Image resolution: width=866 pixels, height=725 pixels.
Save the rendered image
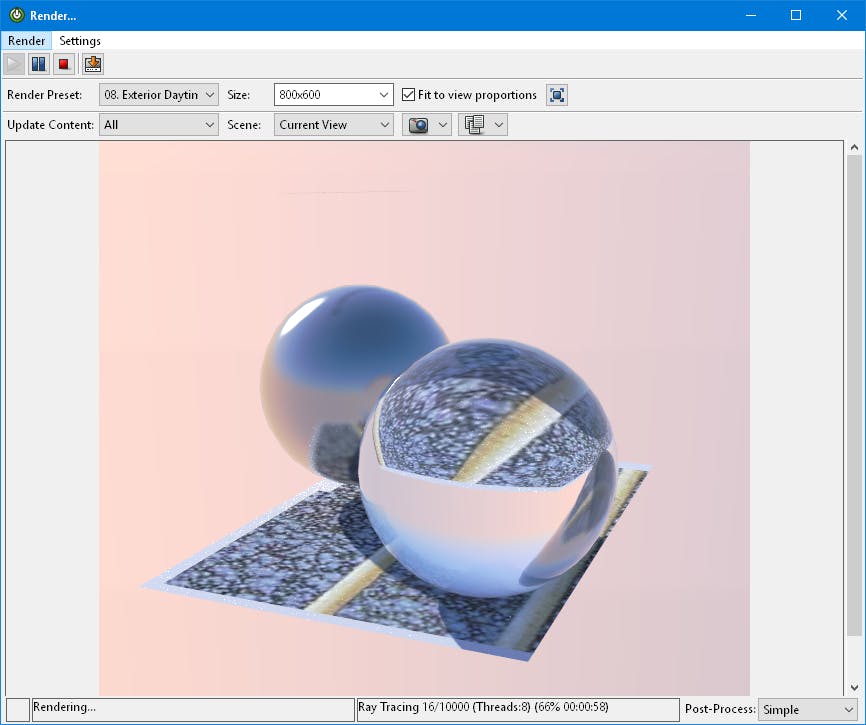(x=91, y=63)
